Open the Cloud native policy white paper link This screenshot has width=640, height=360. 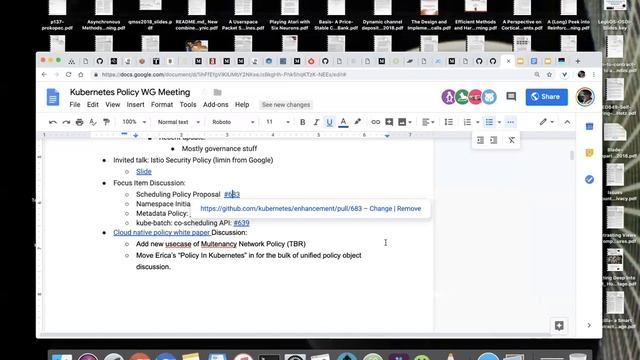(162, 232)
